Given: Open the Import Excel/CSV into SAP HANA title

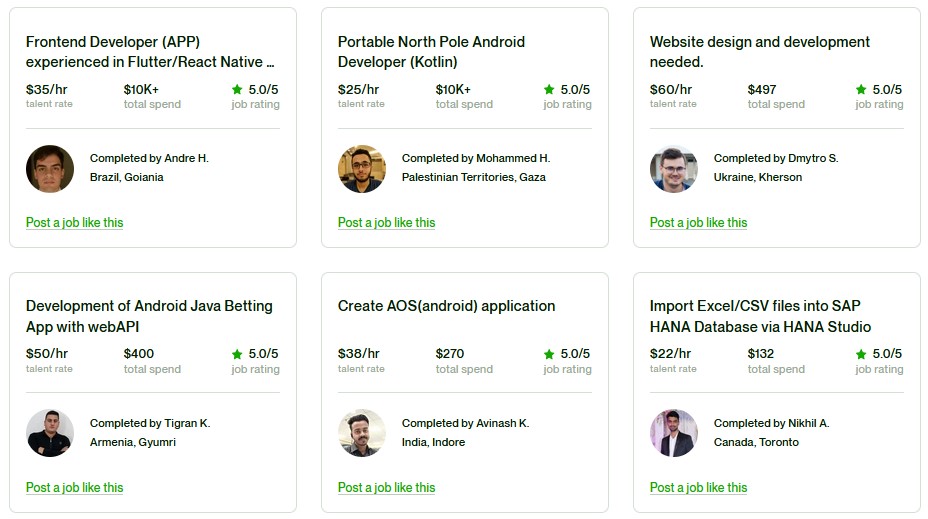Looking at the screenshot, I should (760, 317).
